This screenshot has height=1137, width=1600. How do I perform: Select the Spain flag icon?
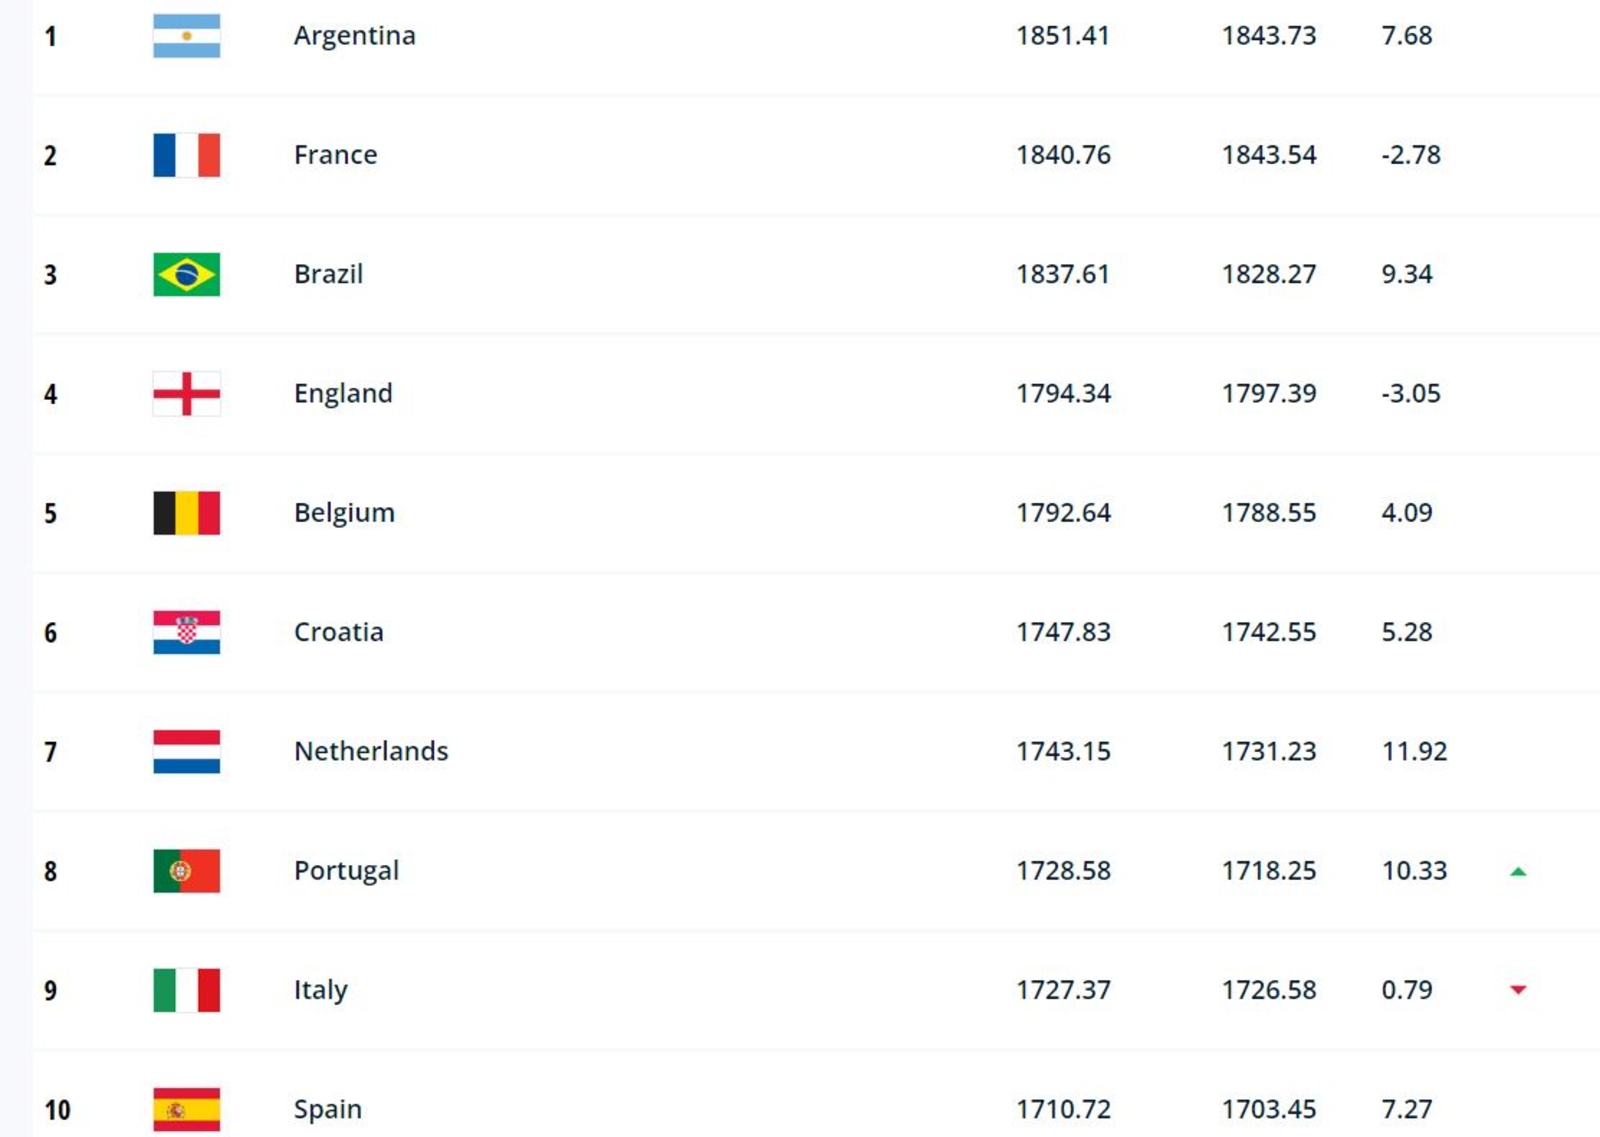point(186,1110)
